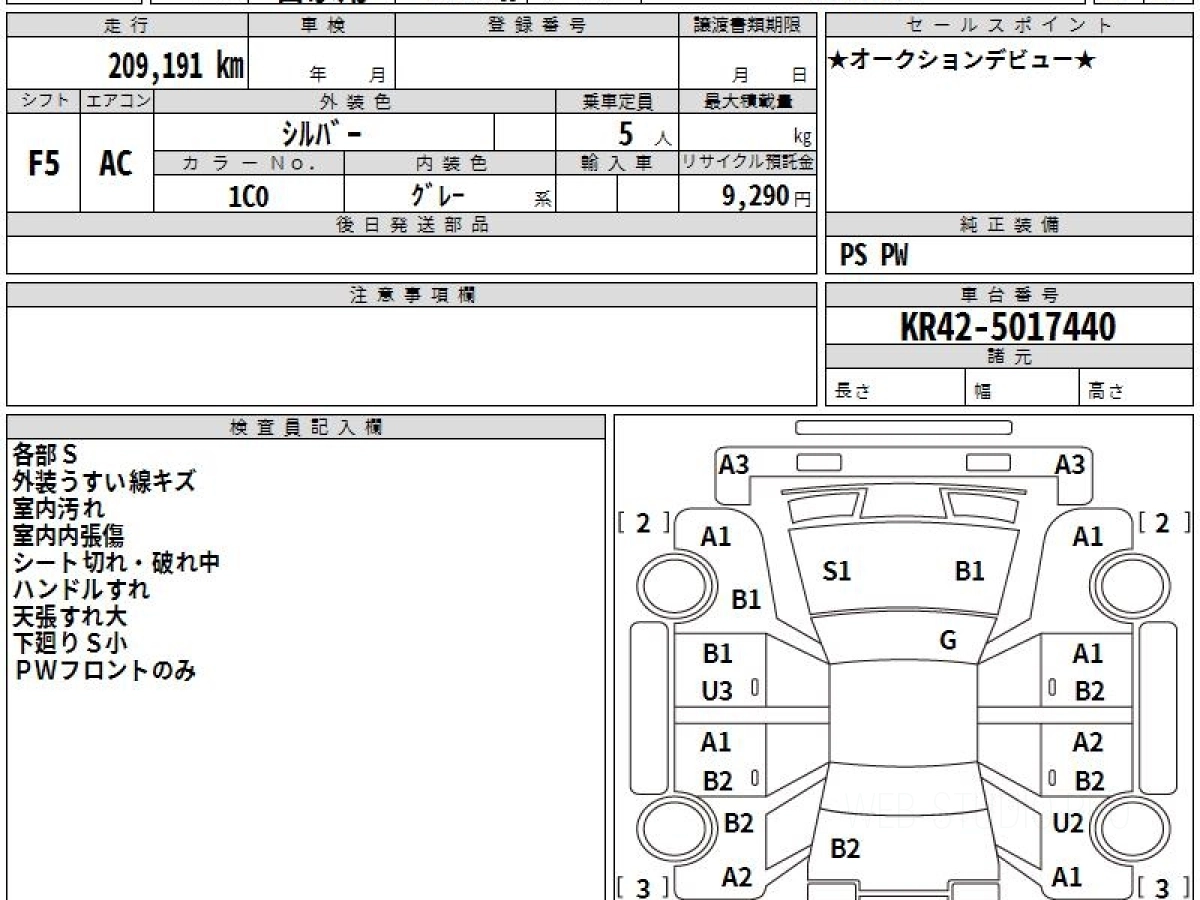Select the note 室内内張傷

point(68,536)
